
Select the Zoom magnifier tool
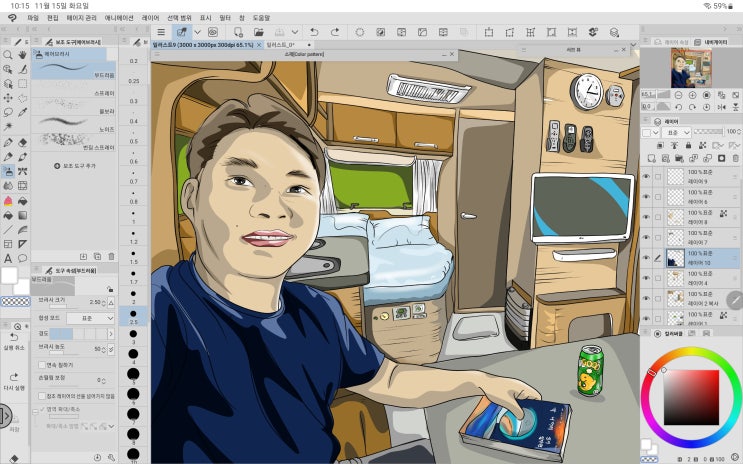[8, 55]
